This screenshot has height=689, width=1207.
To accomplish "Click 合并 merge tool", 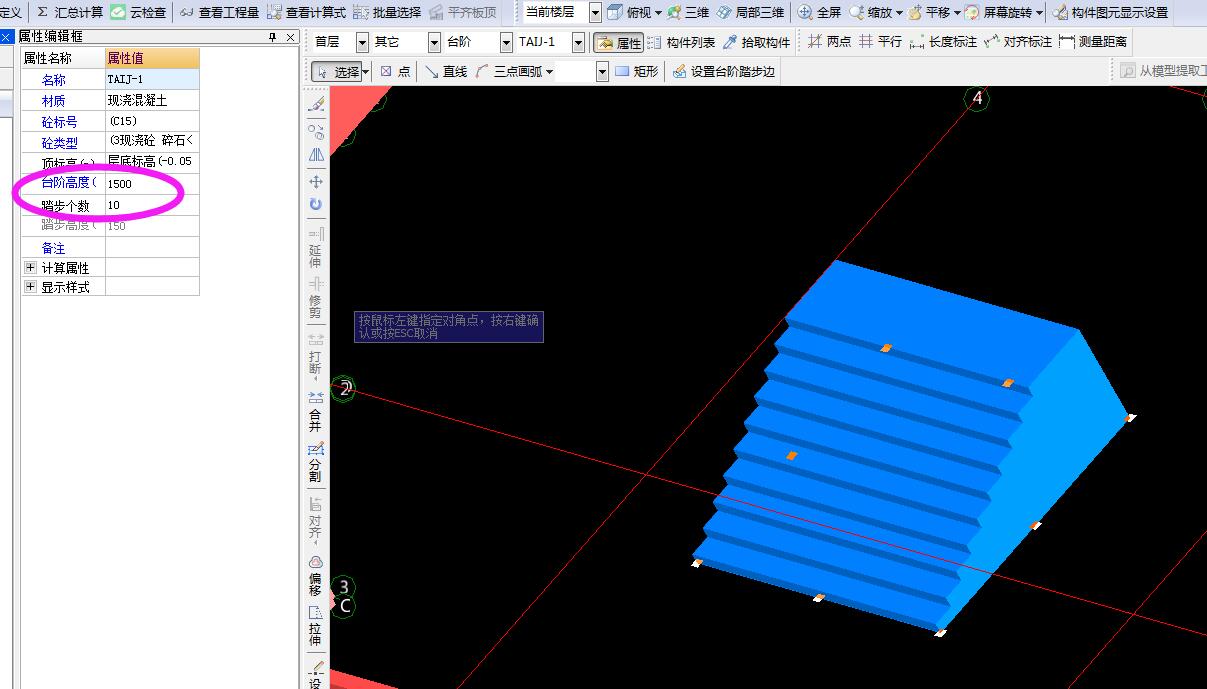I will pyautogui.click(x=315, y=412).
